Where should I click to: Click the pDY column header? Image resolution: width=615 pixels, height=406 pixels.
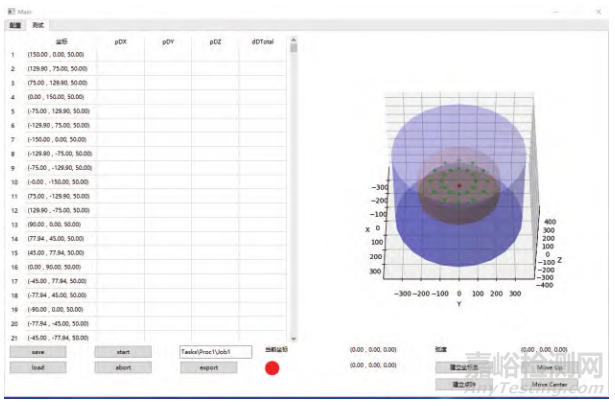click(167, 42)
